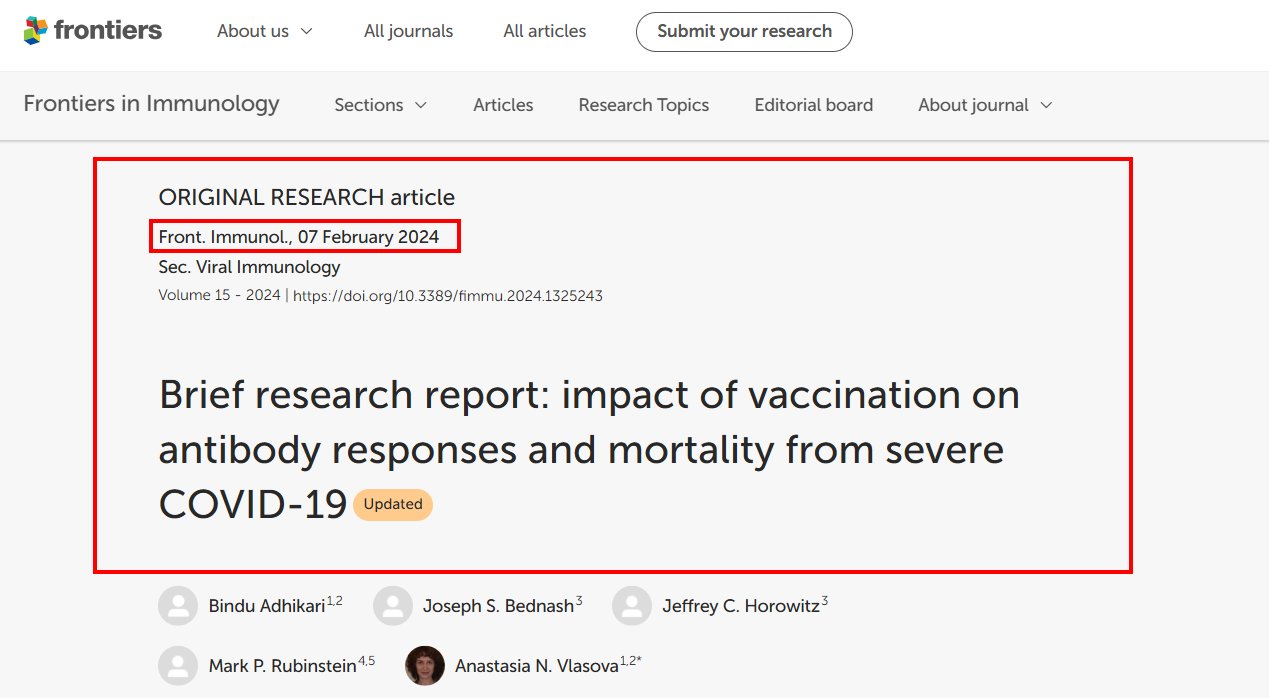
Task: Click Joseph S. Bednash's avatar icon
Action: (x=393, y=606)
